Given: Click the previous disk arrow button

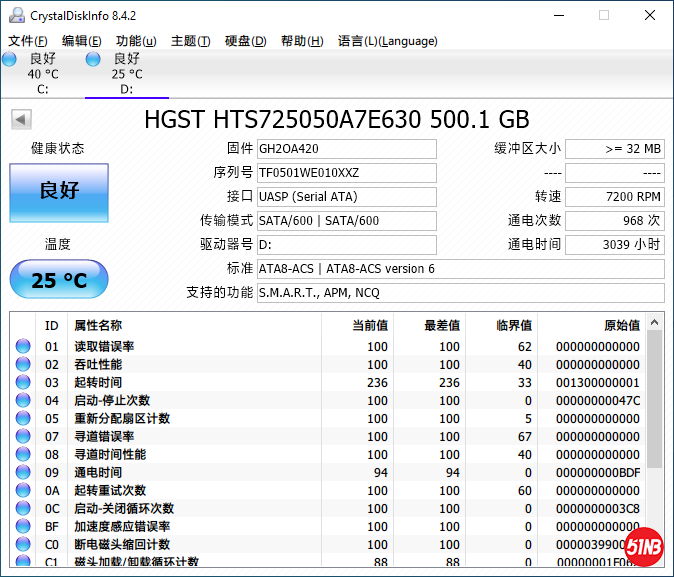Looking at the screenshot, I should (x=20, y=120).
